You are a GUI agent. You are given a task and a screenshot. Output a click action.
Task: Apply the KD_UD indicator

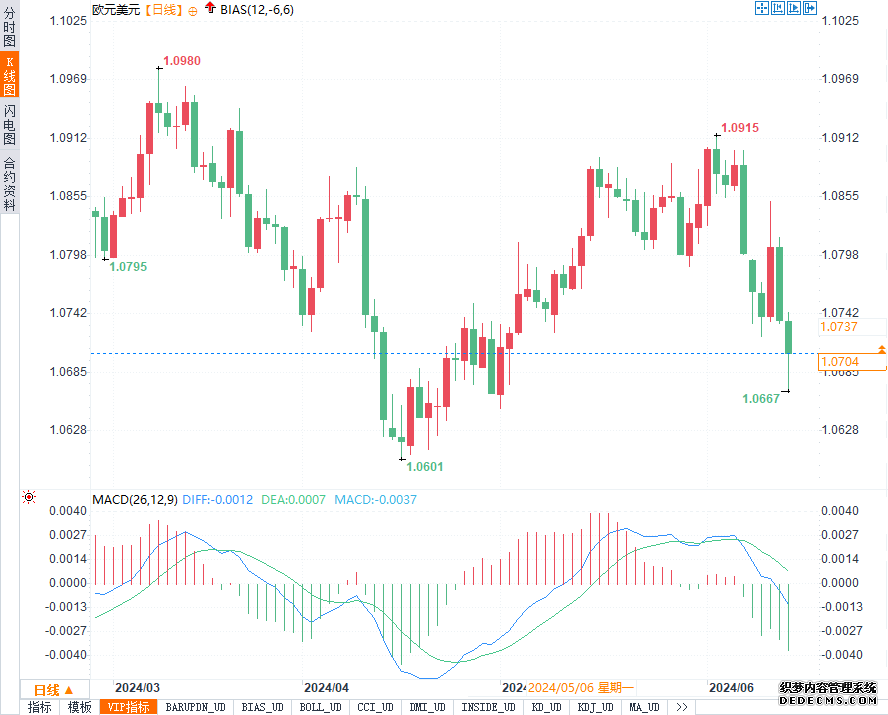[547, 707]
